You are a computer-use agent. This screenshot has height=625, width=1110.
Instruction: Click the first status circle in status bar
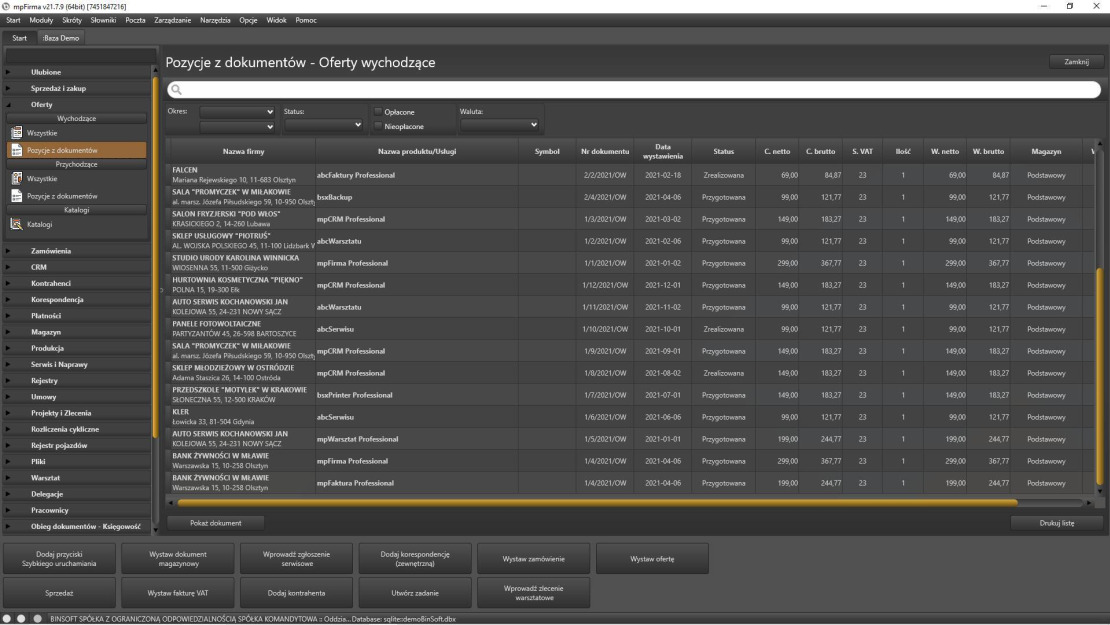[x=7, y=619]
